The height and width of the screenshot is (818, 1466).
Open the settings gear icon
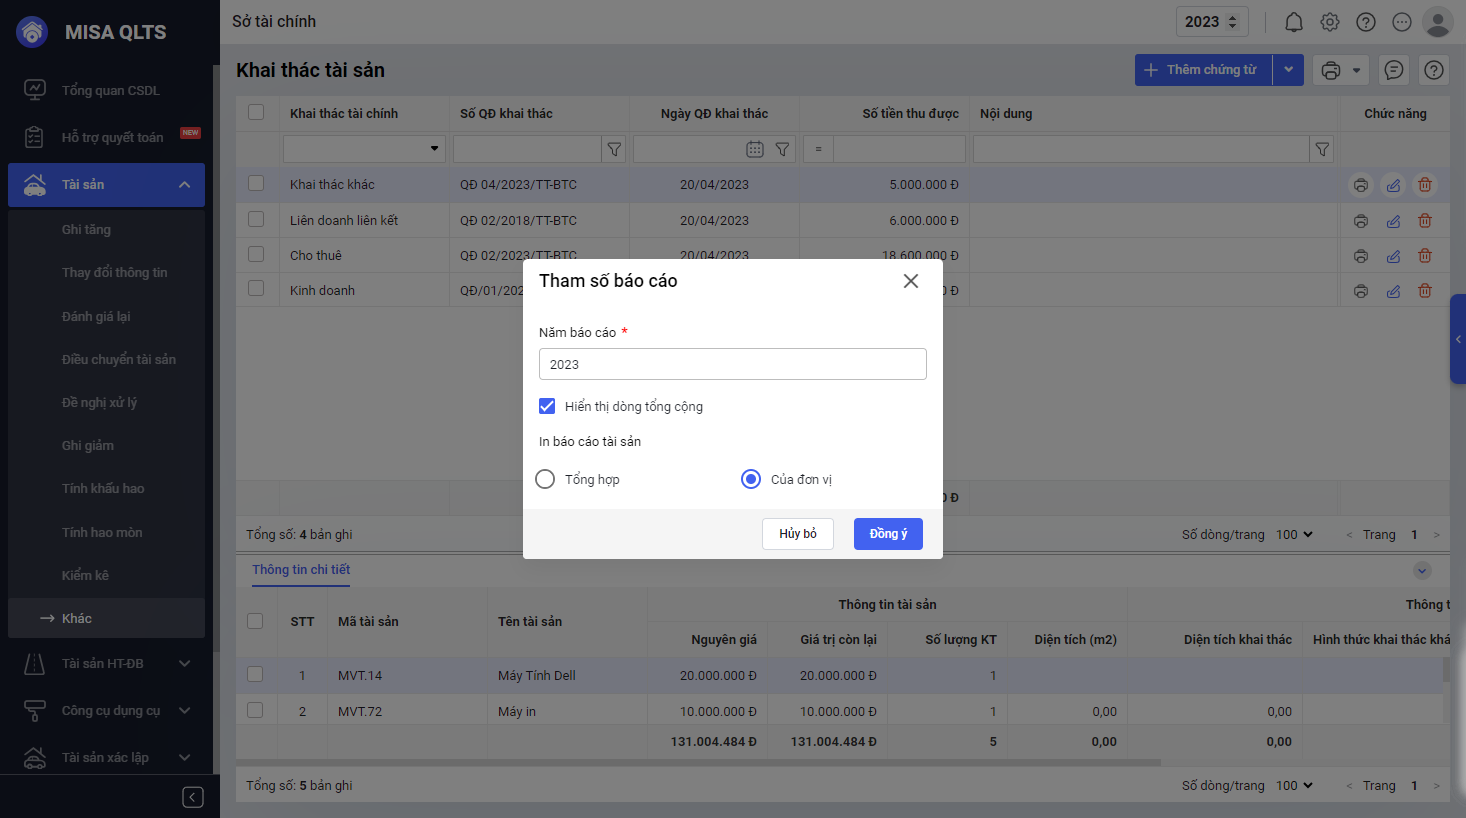[1329, 22]
